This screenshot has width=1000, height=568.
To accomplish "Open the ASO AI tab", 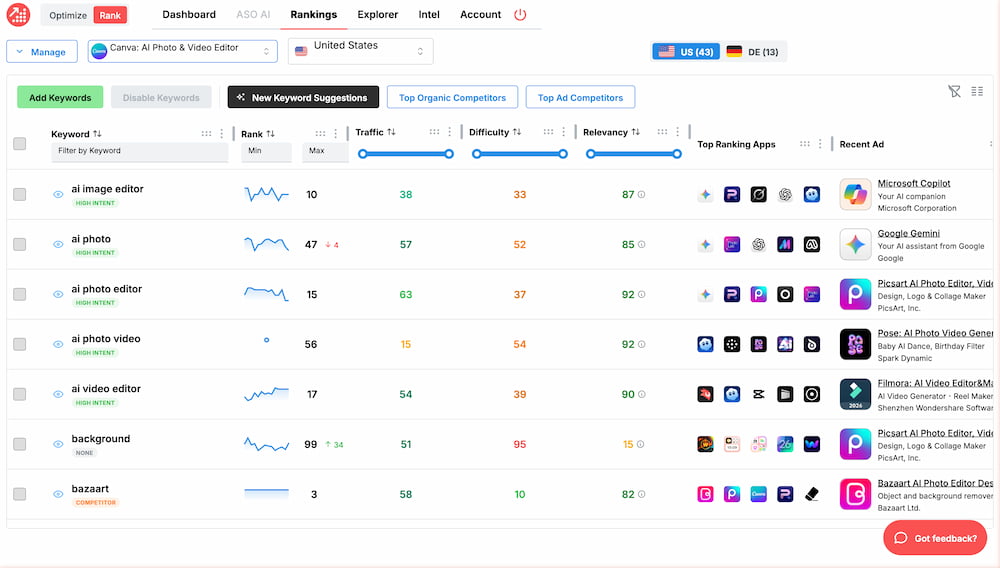I will [253, 15].
